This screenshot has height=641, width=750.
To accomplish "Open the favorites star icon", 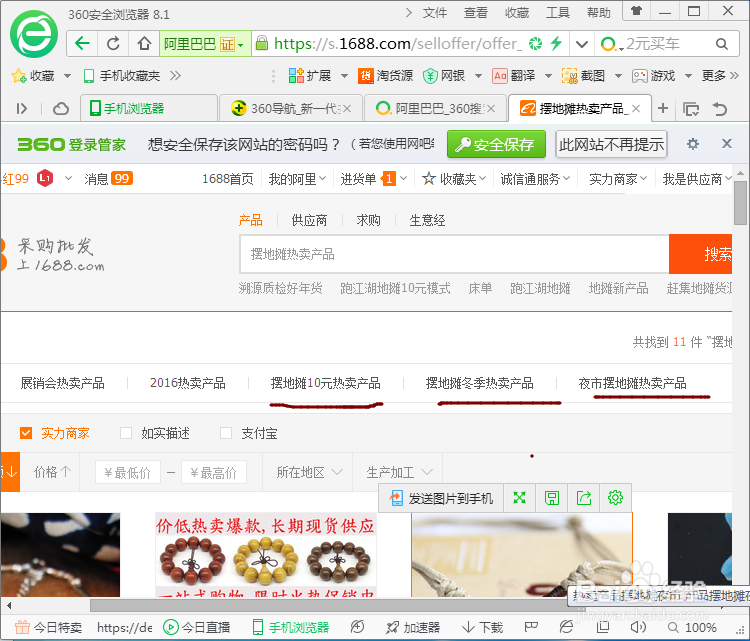I will (x=19, y=76).
